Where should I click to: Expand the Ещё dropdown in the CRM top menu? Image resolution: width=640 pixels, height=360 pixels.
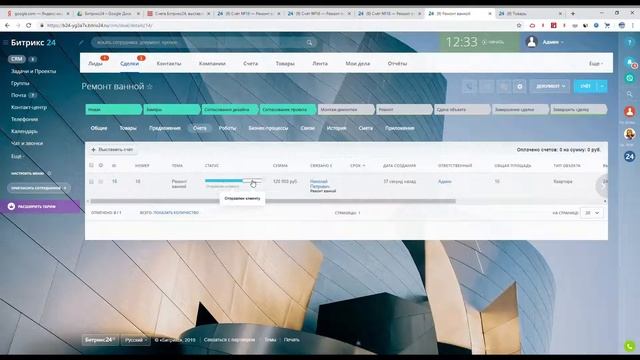[596, 64]
